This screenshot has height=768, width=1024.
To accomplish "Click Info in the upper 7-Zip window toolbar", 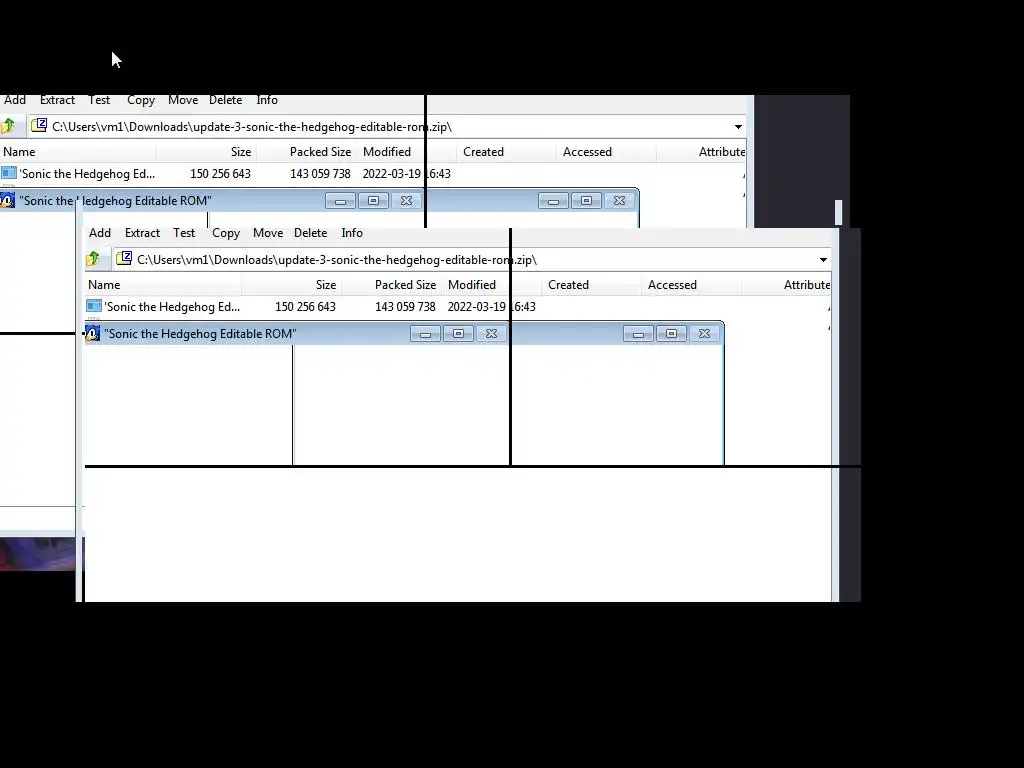I will point(267,100).
